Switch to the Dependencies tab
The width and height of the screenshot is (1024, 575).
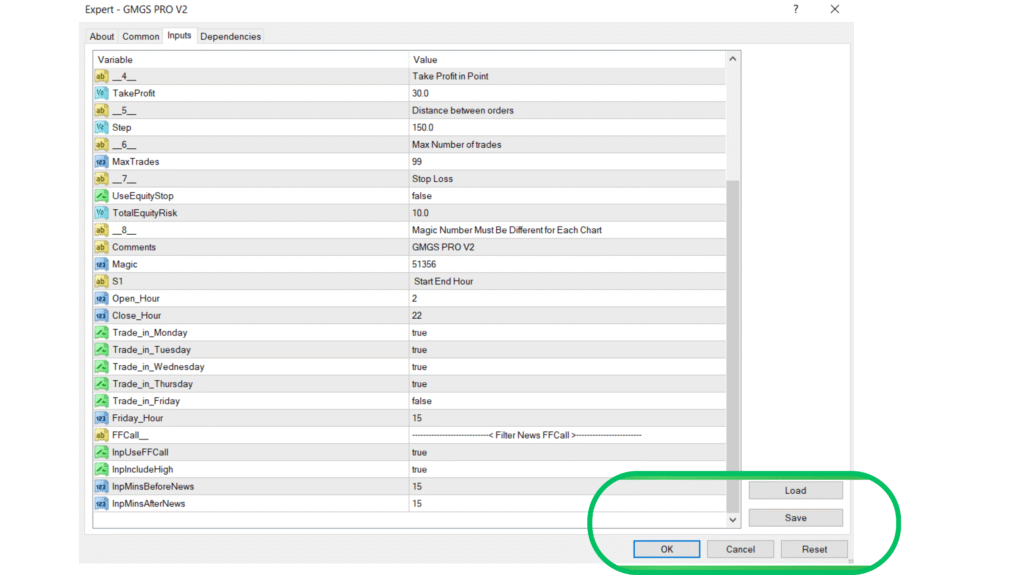pos(230,37)
